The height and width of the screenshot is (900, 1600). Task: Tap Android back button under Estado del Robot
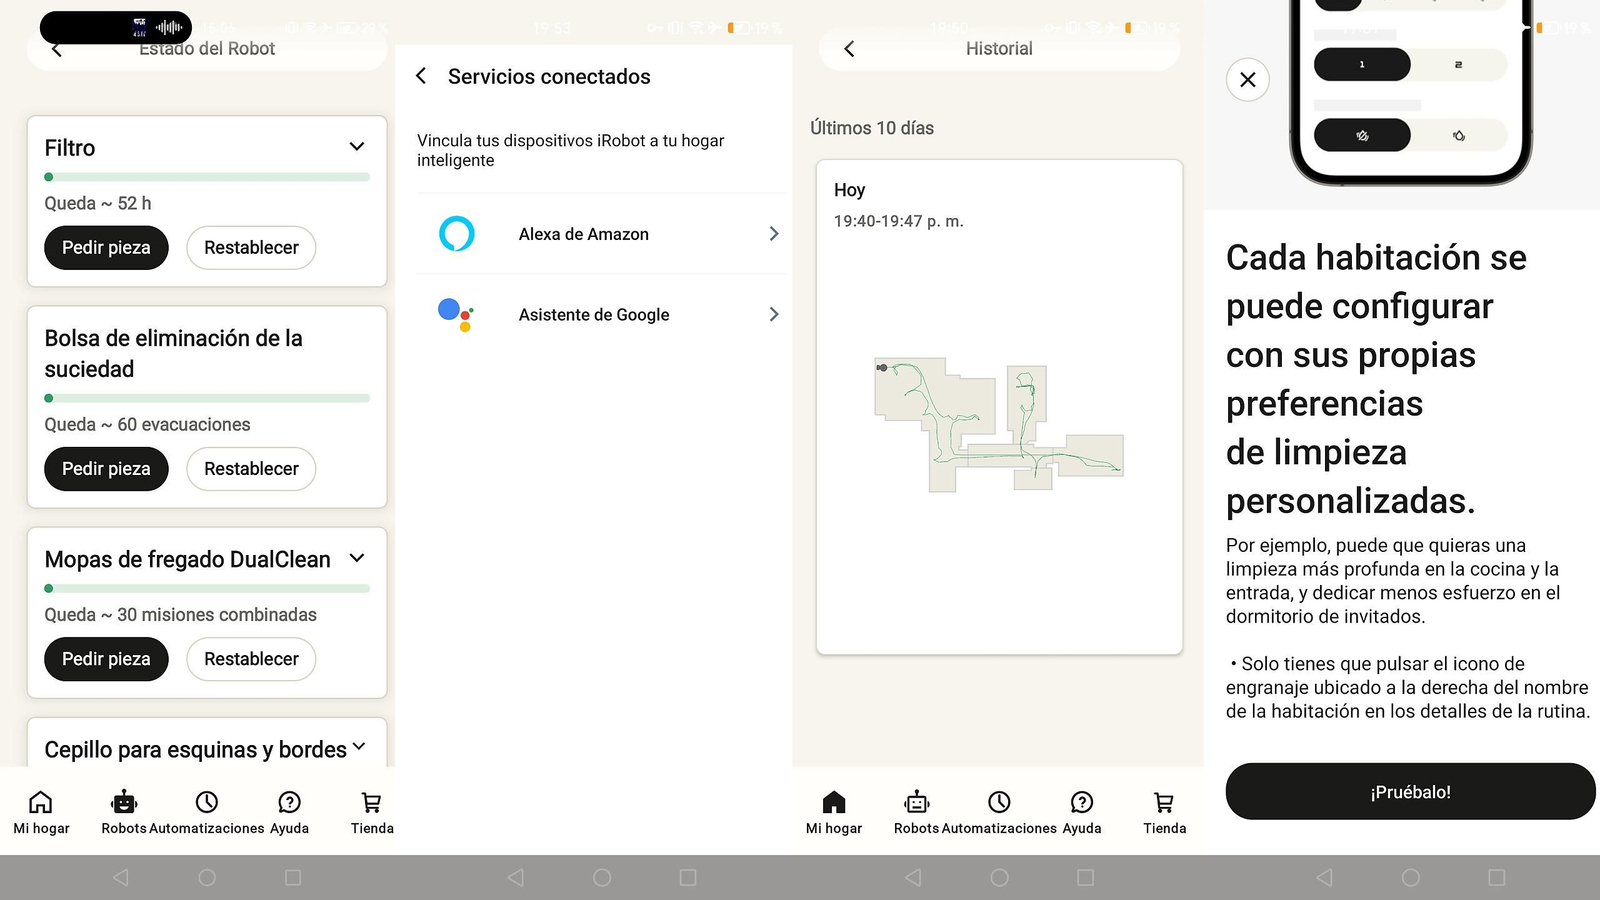[x=121, y=877]
